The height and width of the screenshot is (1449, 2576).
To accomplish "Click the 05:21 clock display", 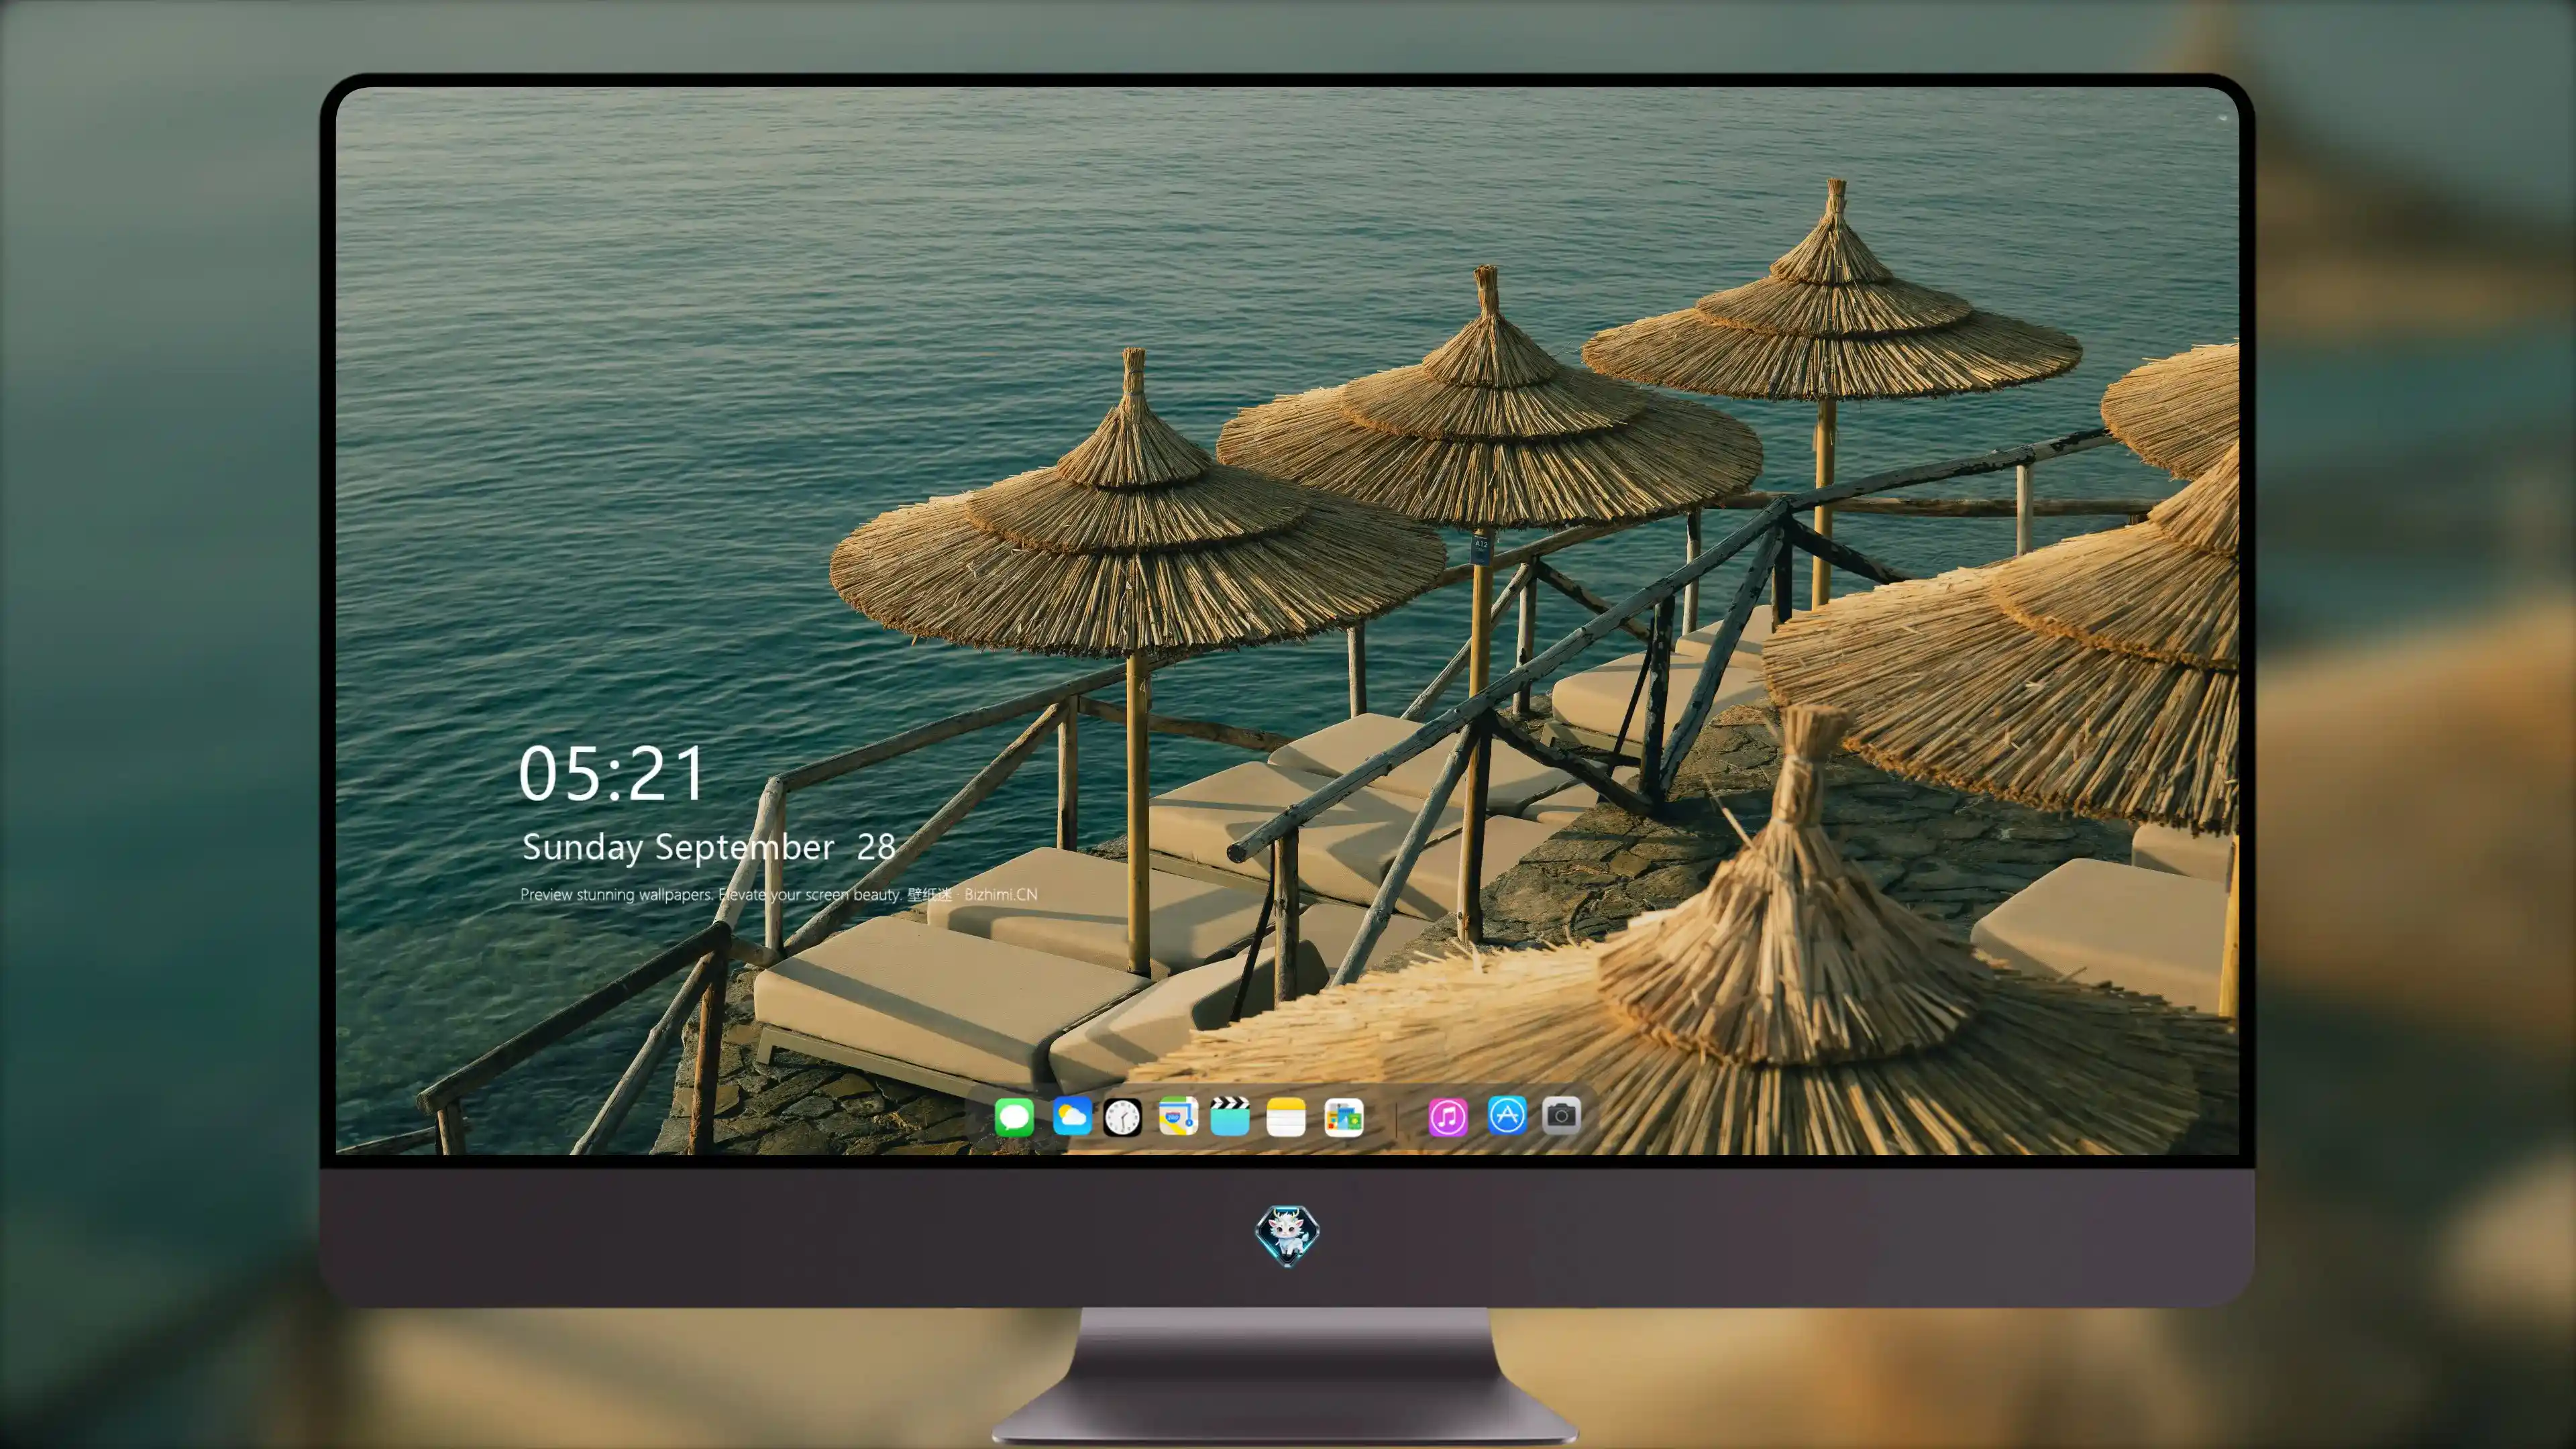I will tap(611, 774).
